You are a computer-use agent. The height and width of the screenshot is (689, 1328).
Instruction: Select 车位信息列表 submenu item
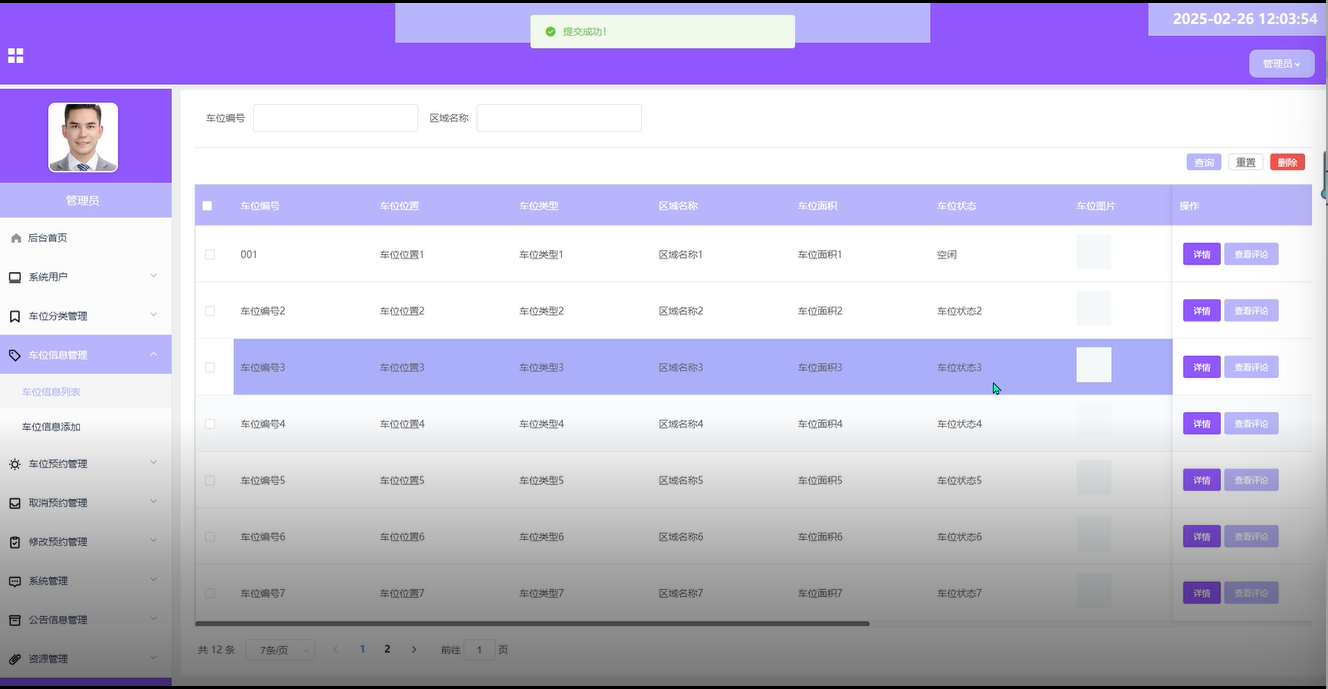(x=86, y=392)
